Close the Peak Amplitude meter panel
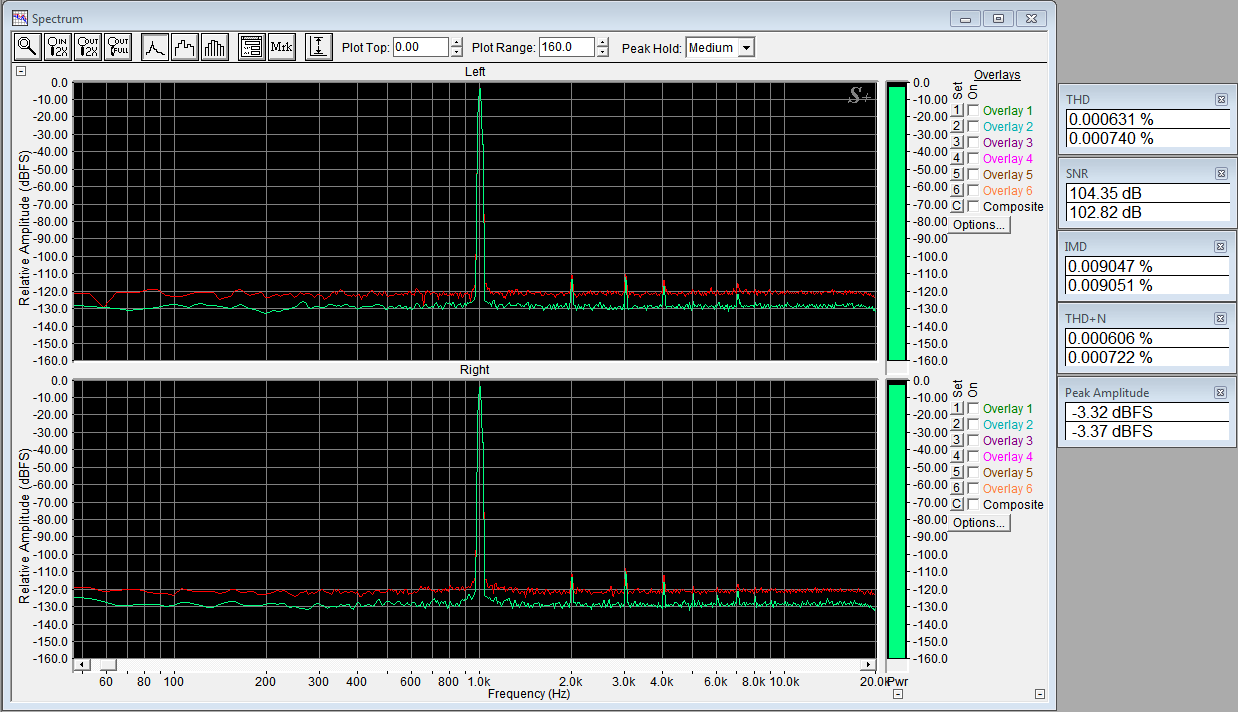Screen dimensions: 1238x712 tap(1221, 392)
